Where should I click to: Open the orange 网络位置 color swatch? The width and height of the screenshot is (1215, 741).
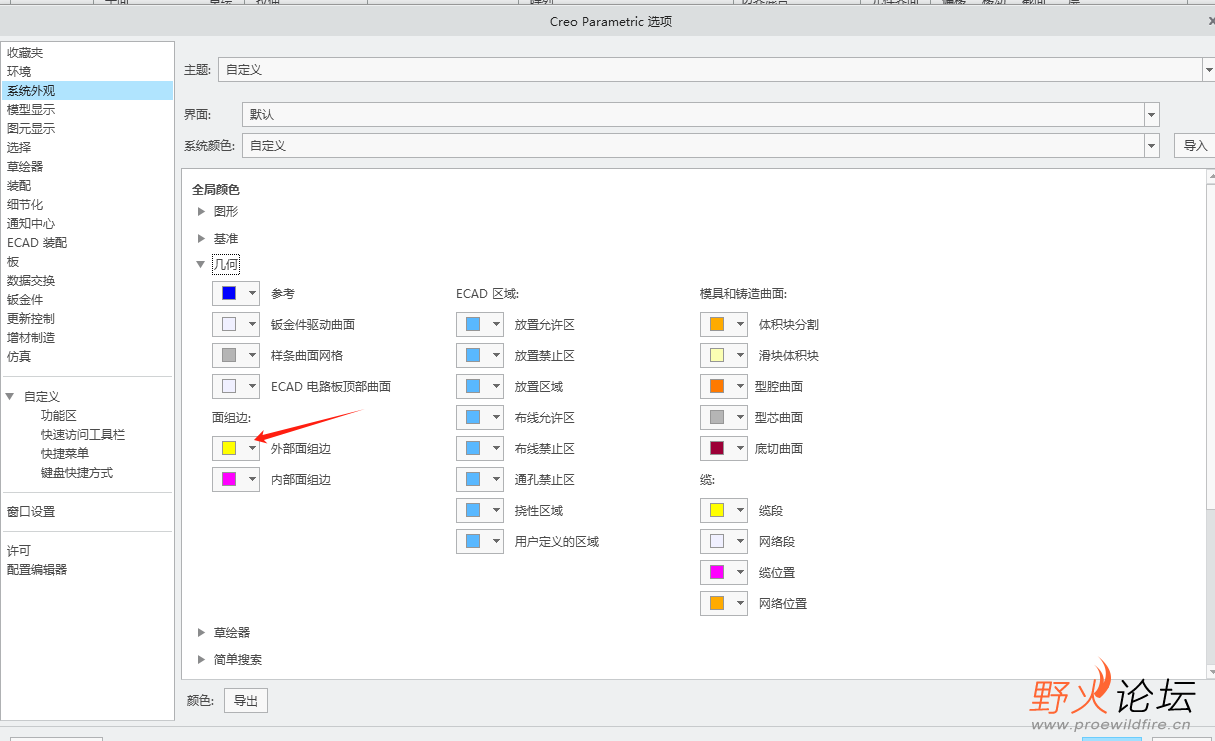(x=724, y=603)
